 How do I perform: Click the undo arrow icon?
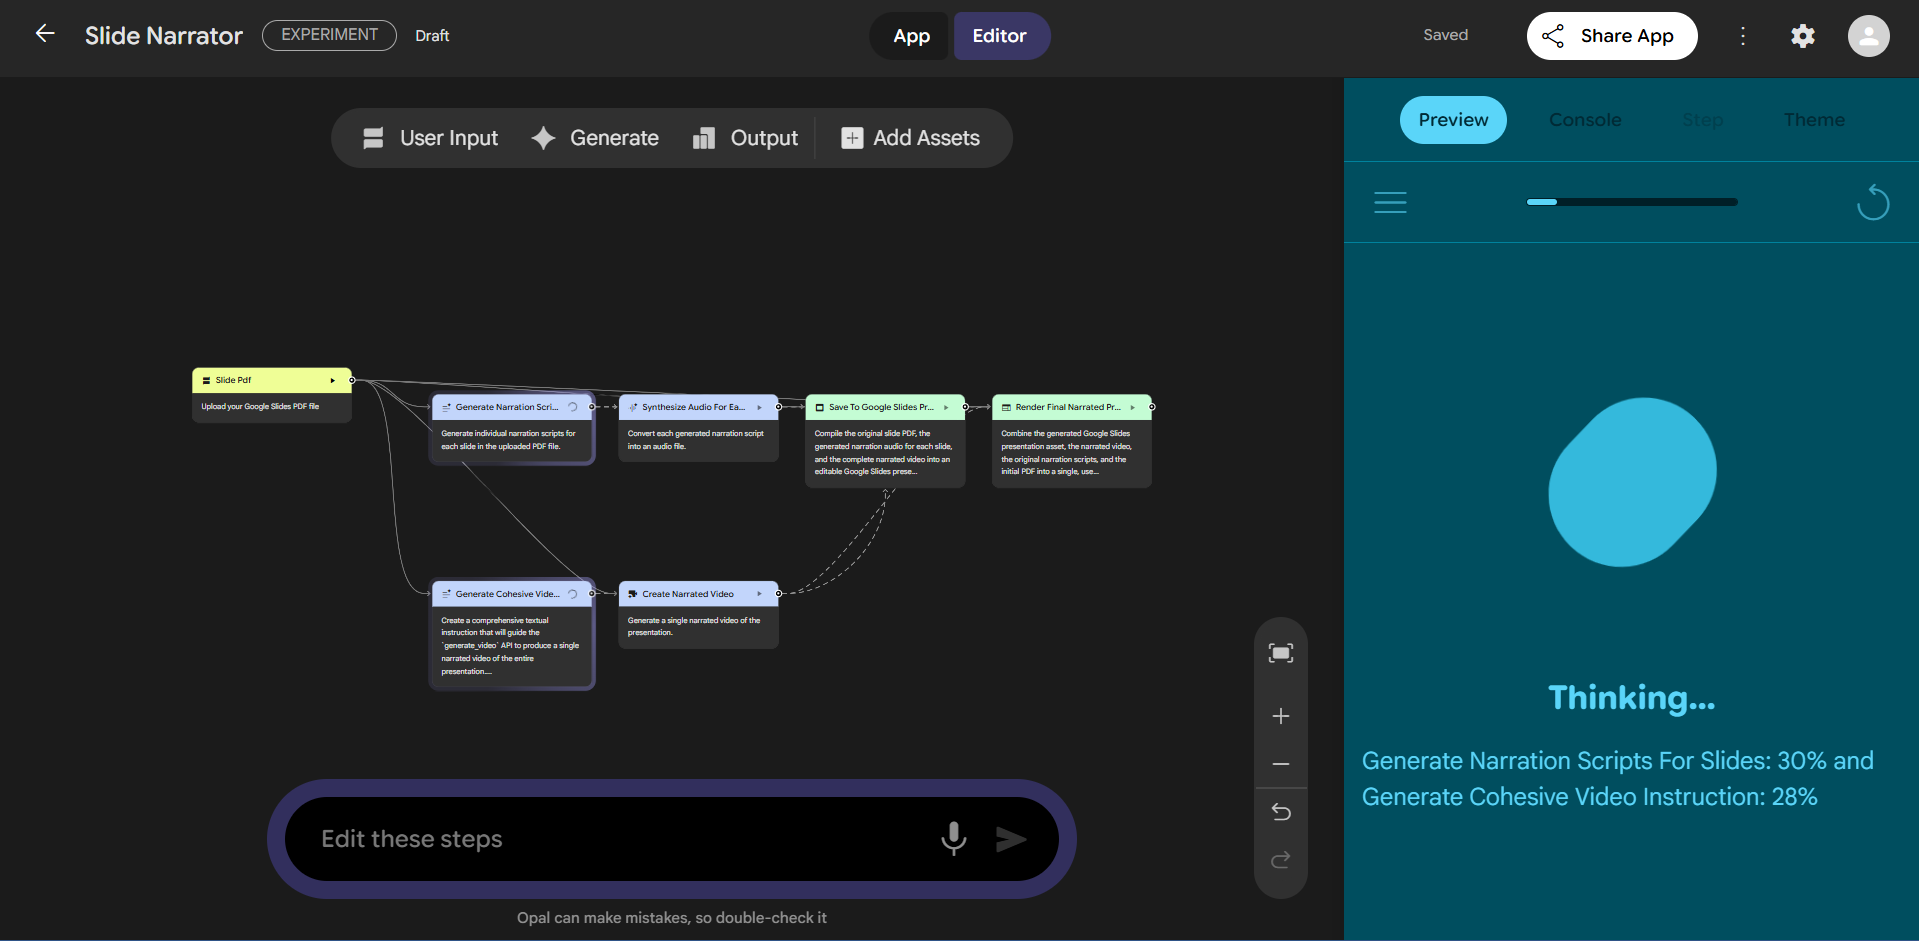(1280, 811)
